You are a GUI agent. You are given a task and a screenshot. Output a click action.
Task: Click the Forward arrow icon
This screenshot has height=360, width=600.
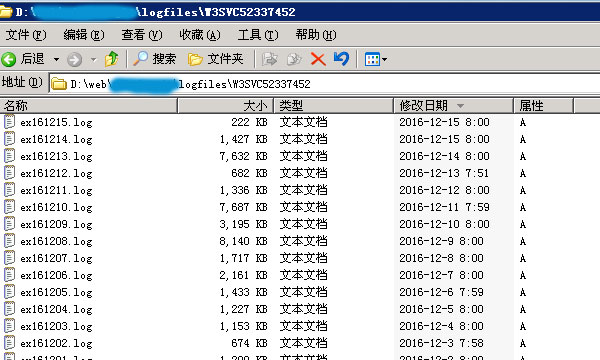pos(74,59)
